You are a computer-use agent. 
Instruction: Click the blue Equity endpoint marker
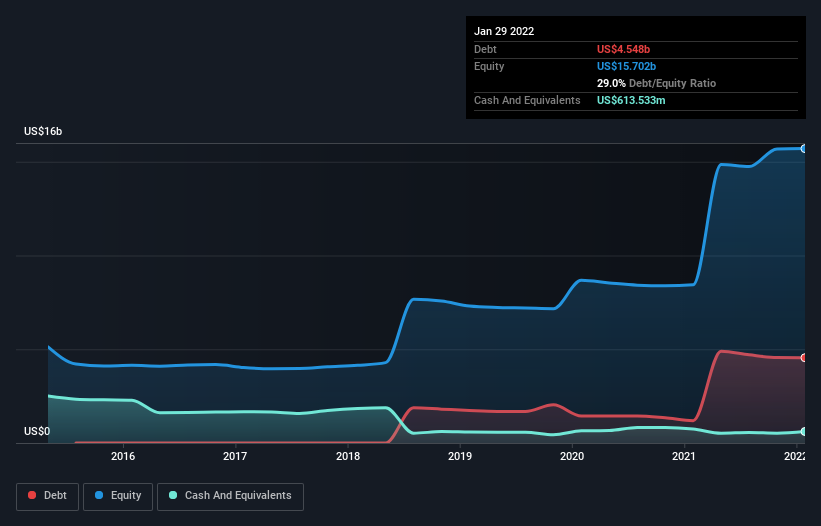804,149
